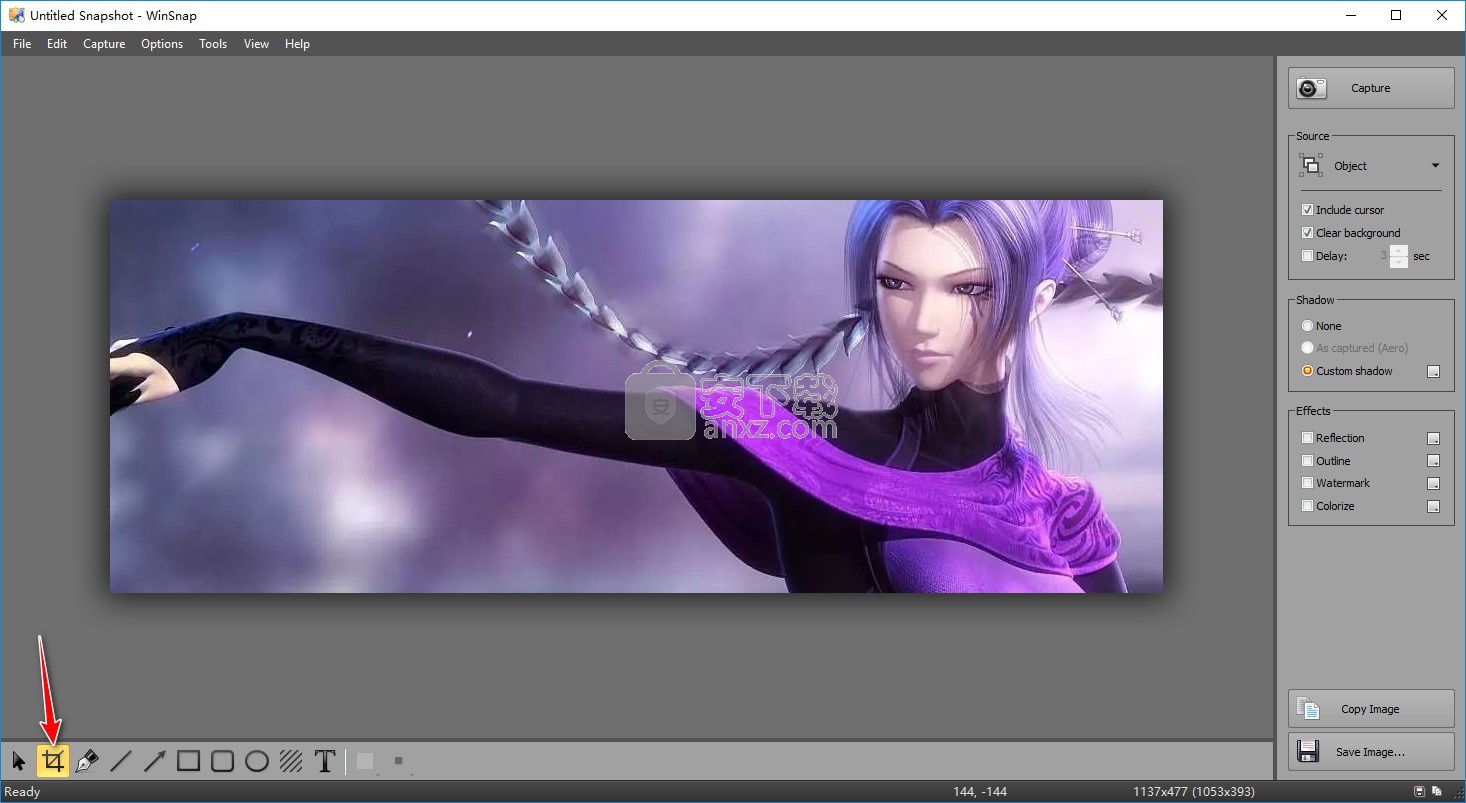Open the Edit menu

pyautogui.click(x=57, y=44)
